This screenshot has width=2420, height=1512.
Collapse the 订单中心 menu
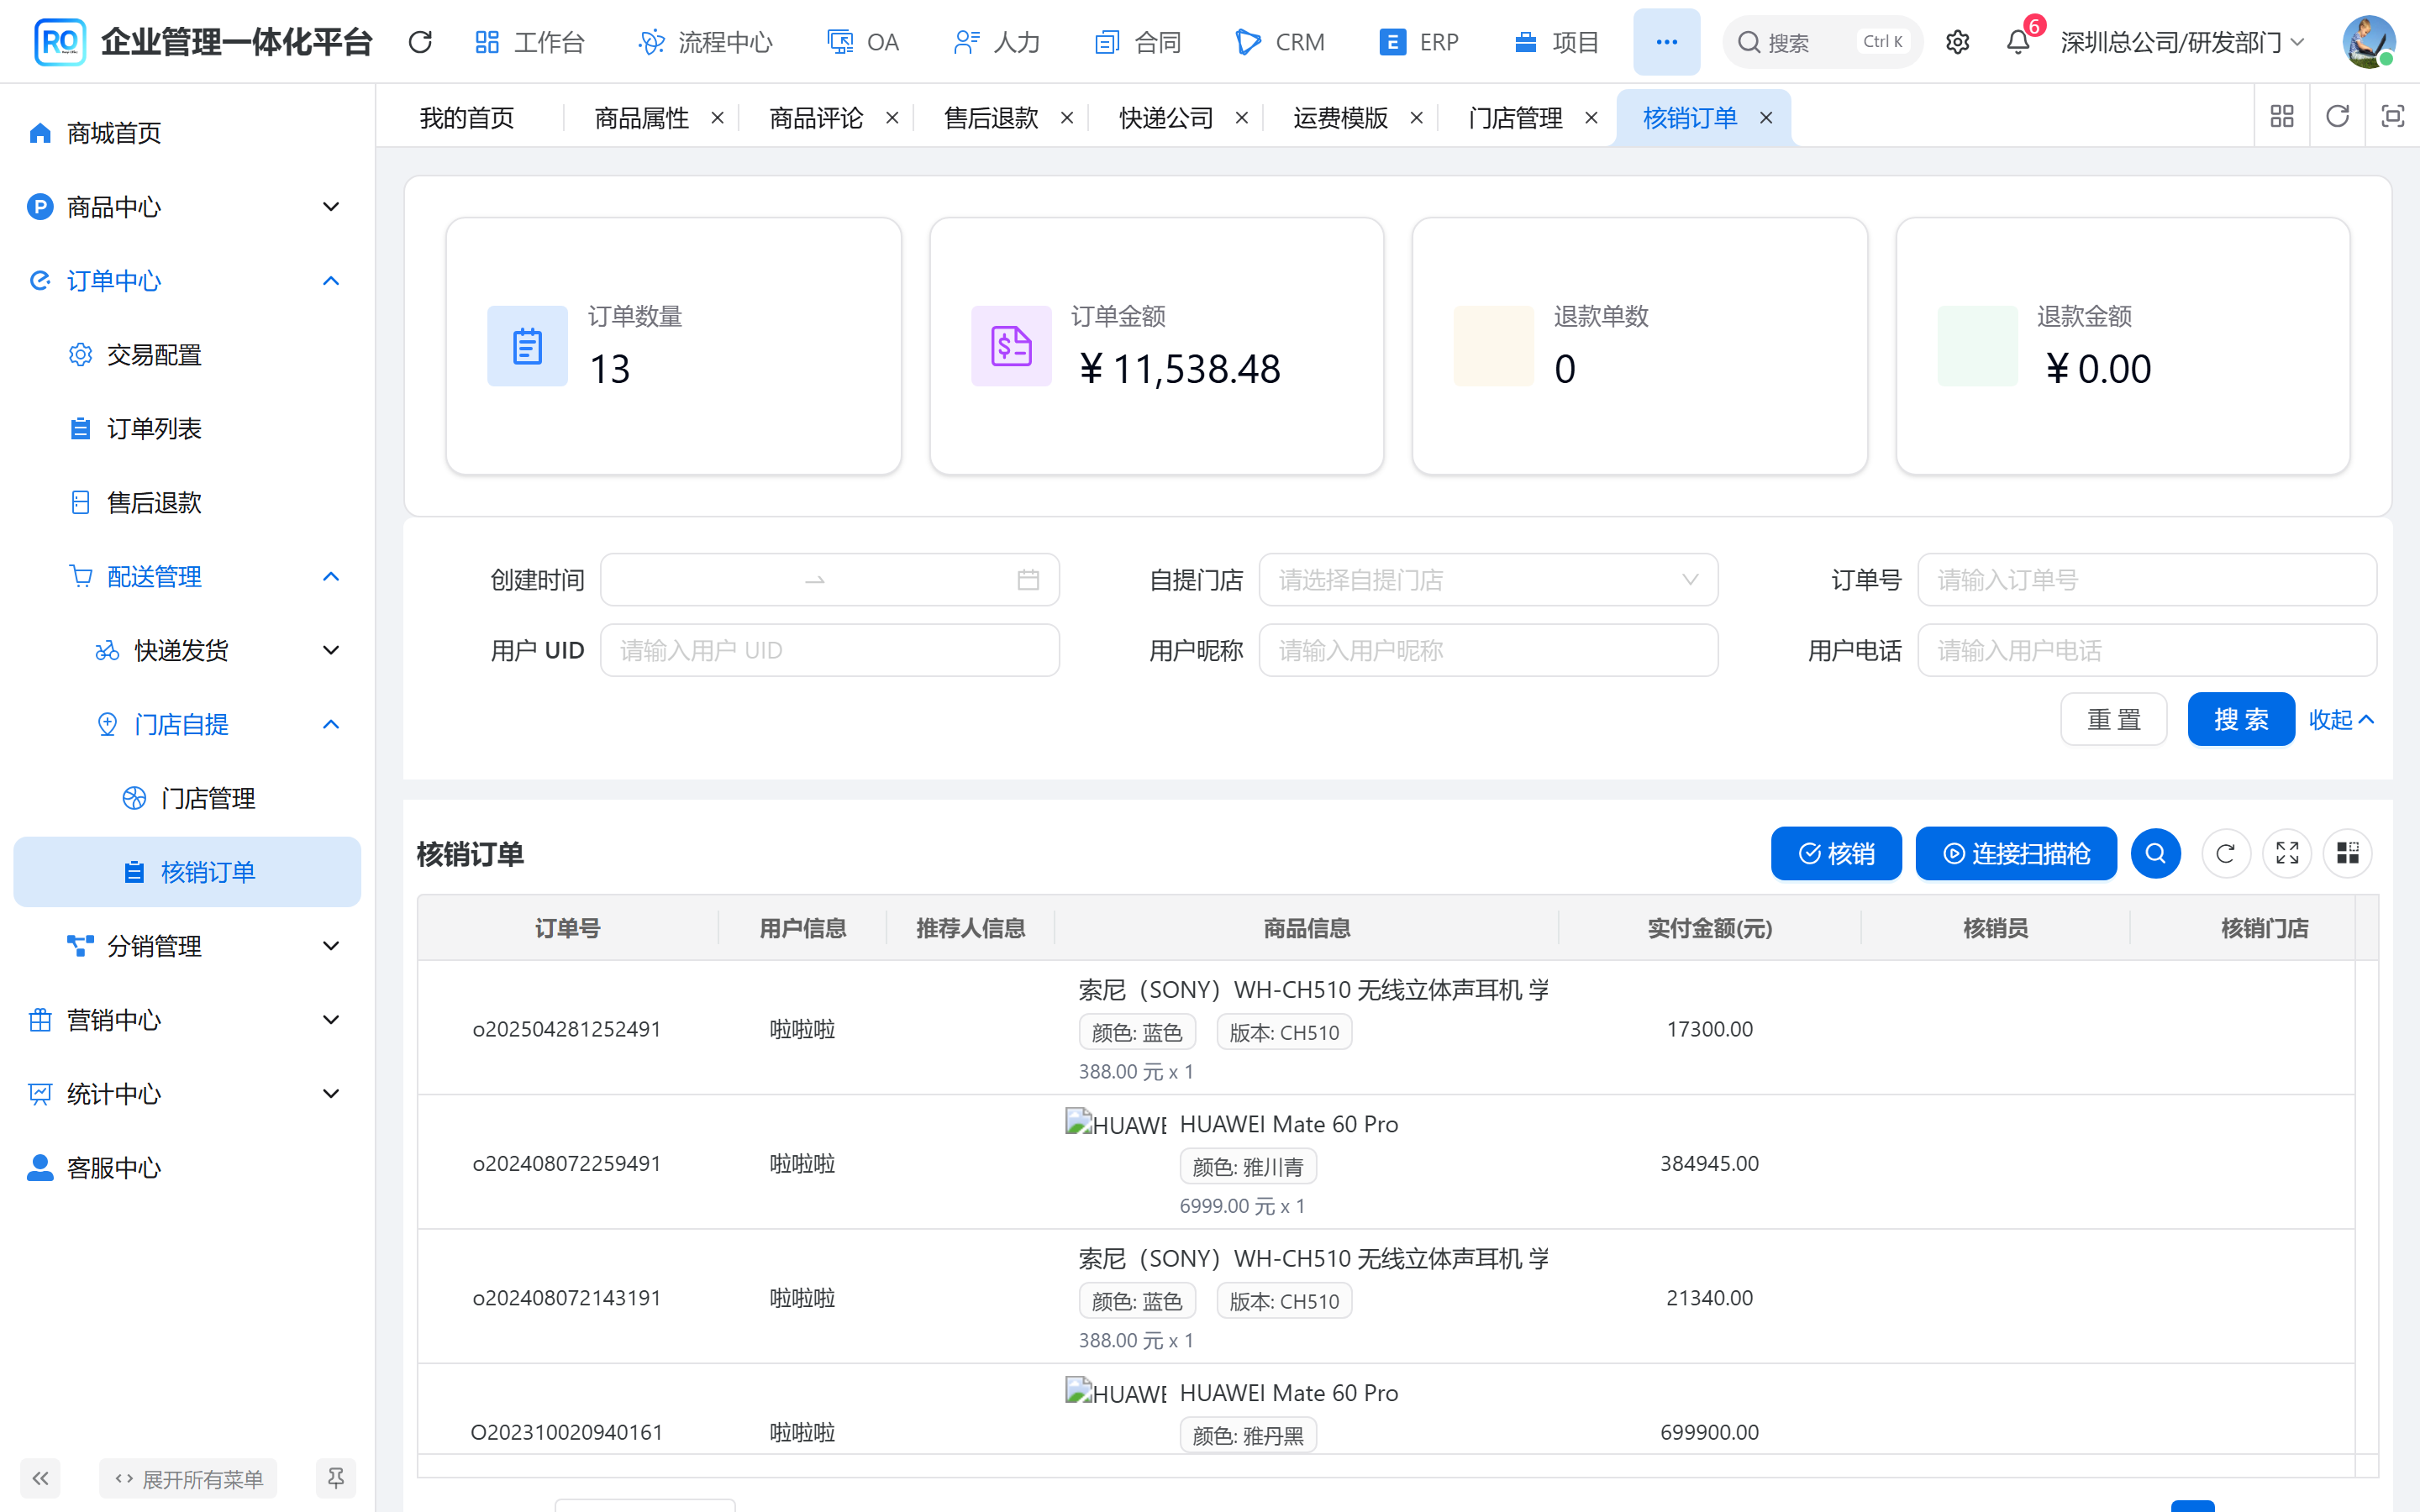(x=188, y=281)
